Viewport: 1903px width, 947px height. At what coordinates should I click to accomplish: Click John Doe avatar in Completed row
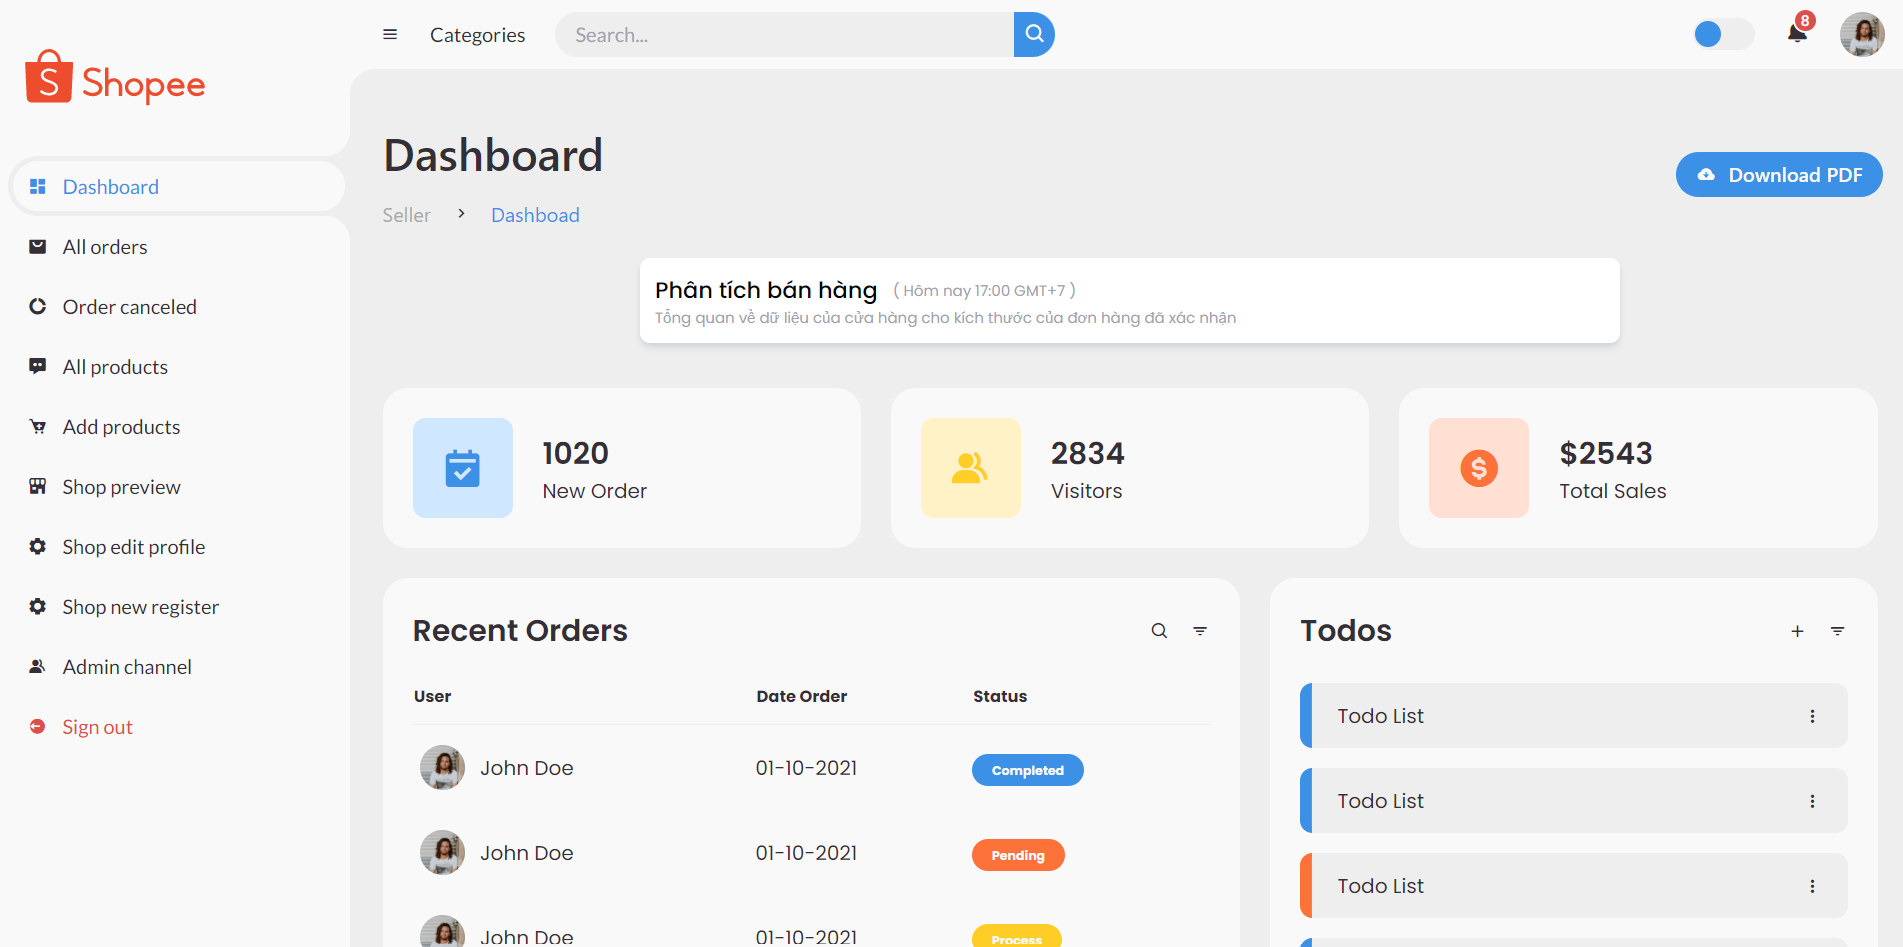pos(442,768)
